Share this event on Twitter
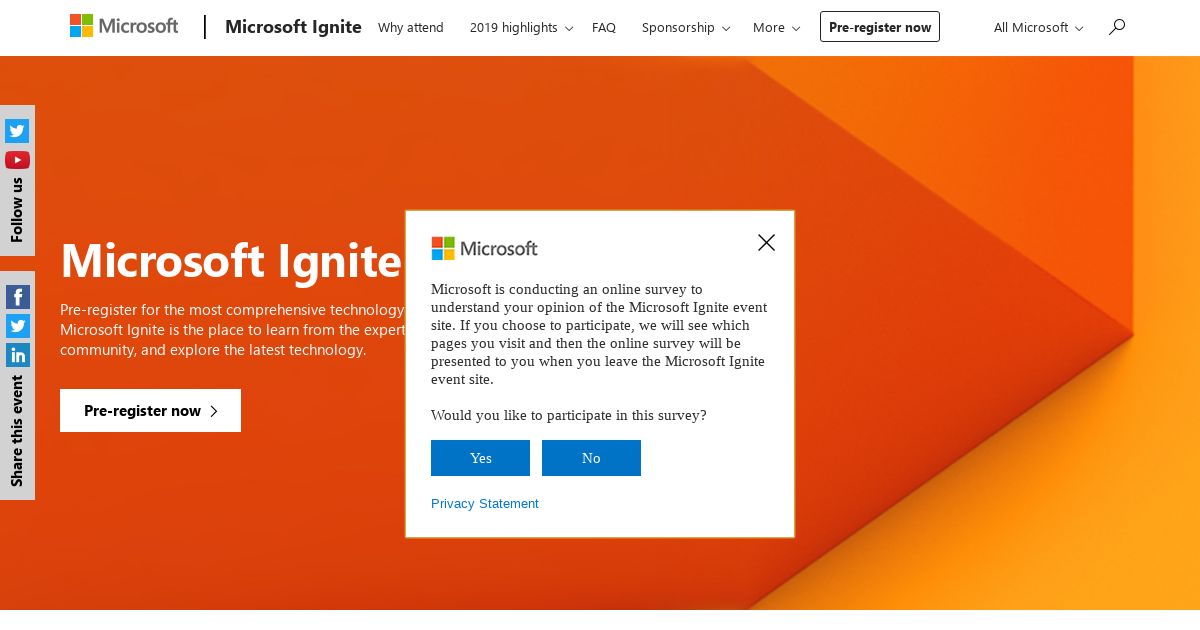The image size is (1200, 630). (x=18, y=326)
